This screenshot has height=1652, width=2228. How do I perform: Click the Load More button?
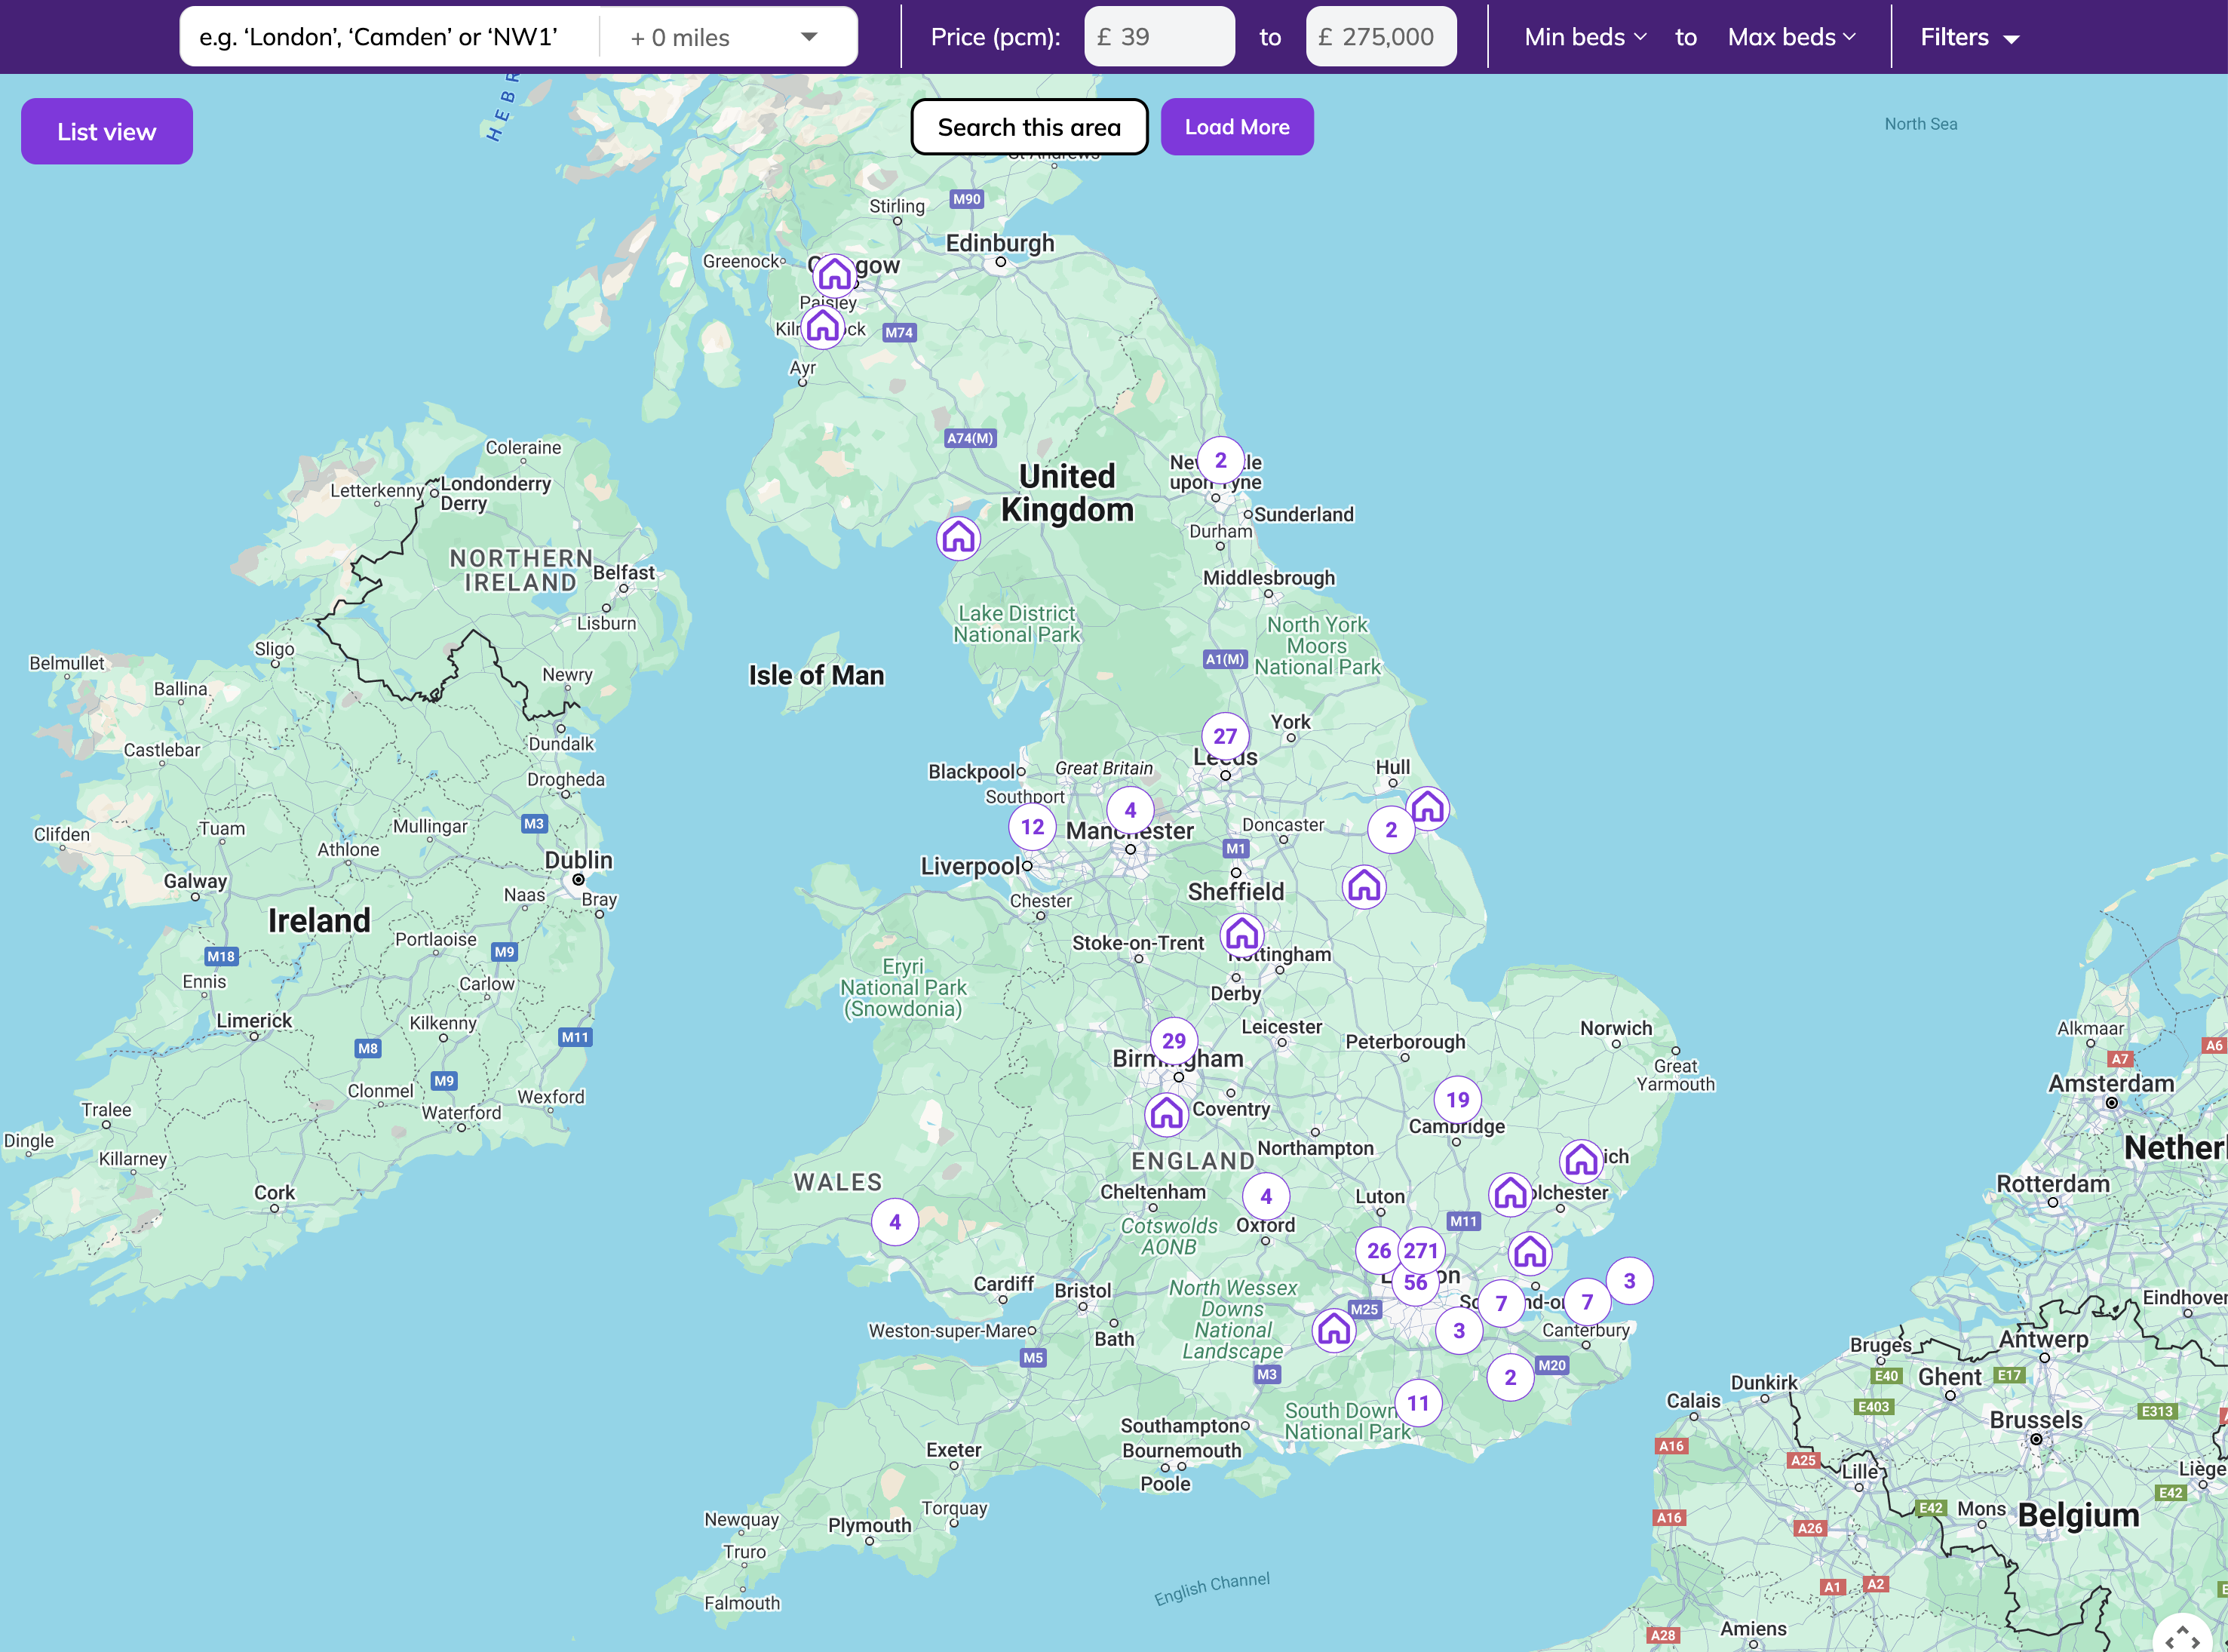(1236, 127)
